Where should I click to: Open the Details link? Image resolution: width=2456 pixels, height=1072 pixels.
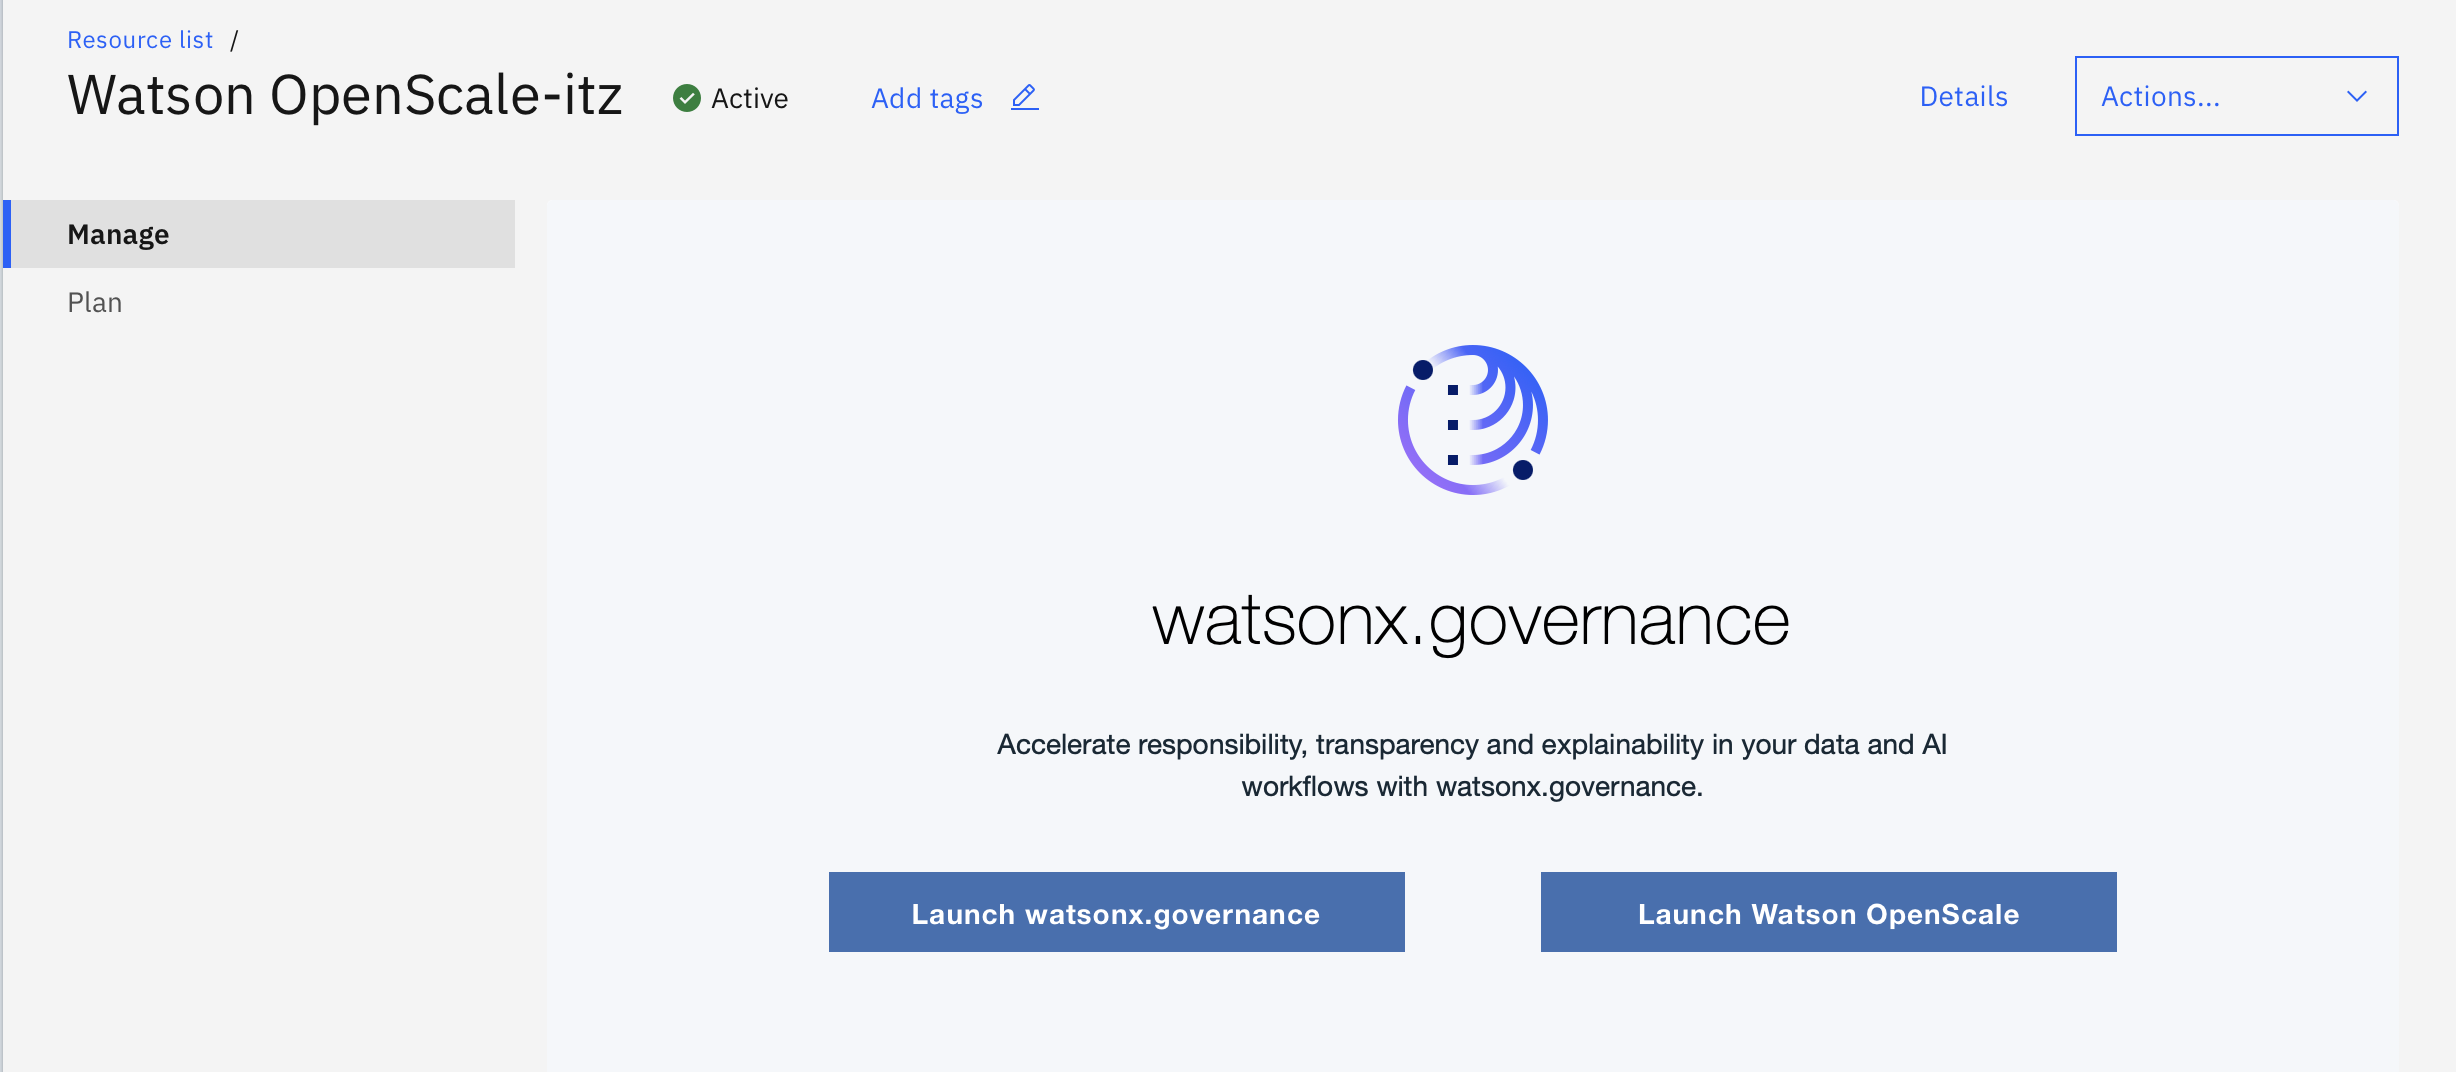click(x=1963, y=96)
